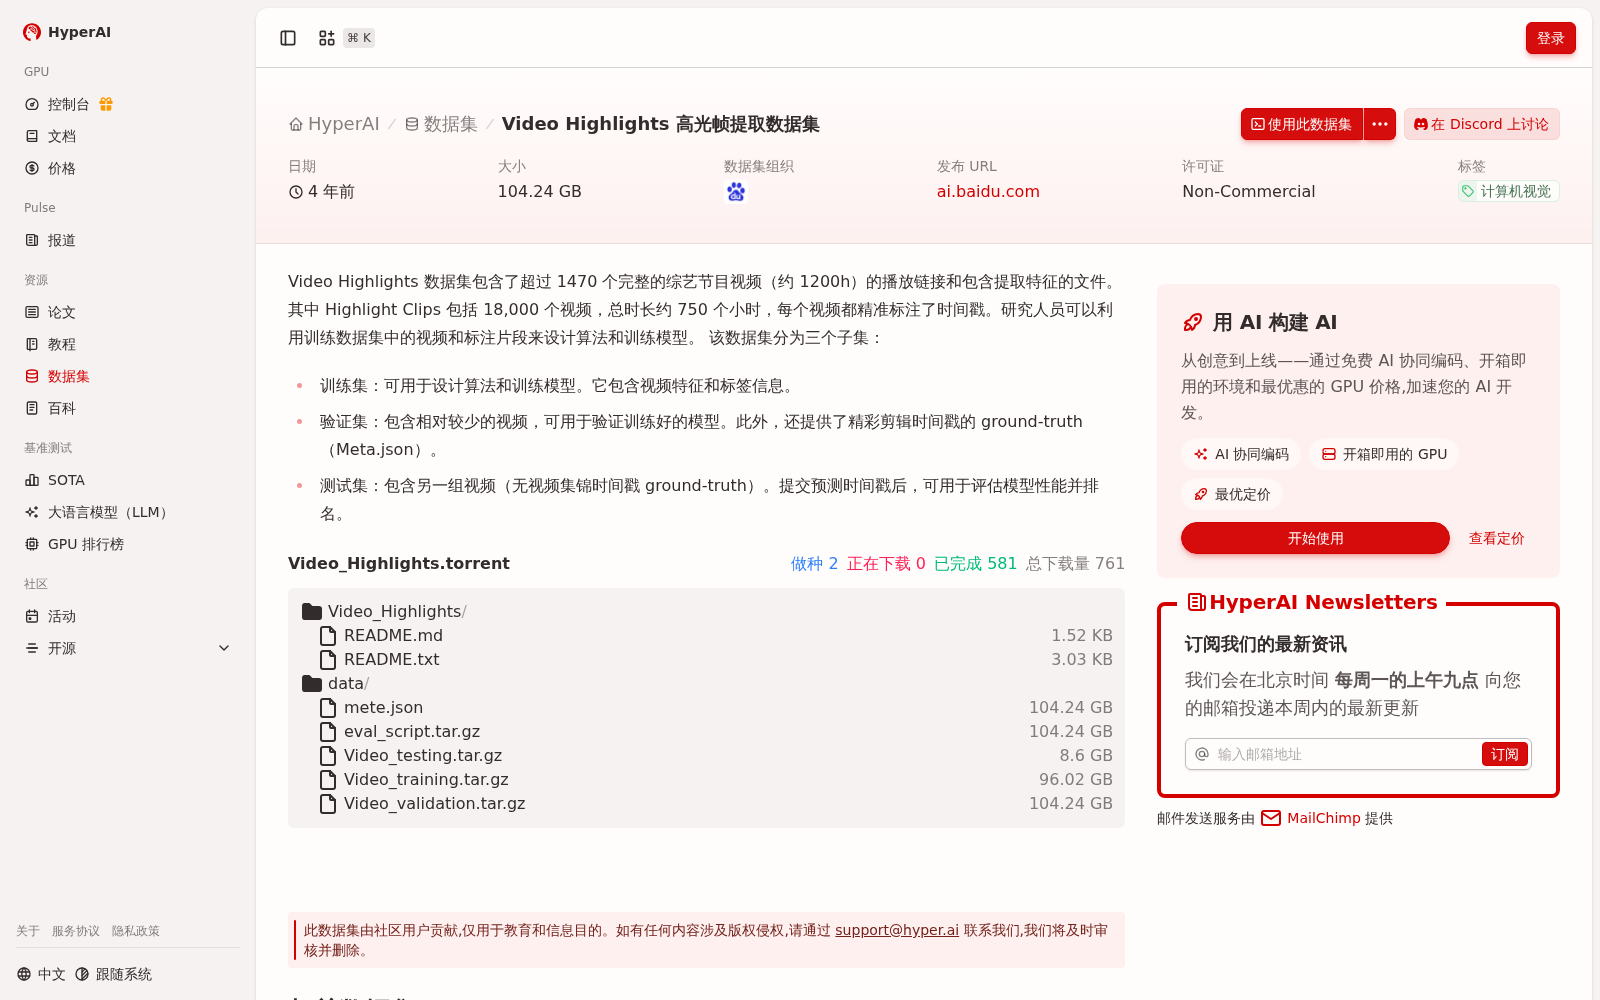1600x1000 pixels.
Task: Click mete.json file row
Action: coord(706,707)
